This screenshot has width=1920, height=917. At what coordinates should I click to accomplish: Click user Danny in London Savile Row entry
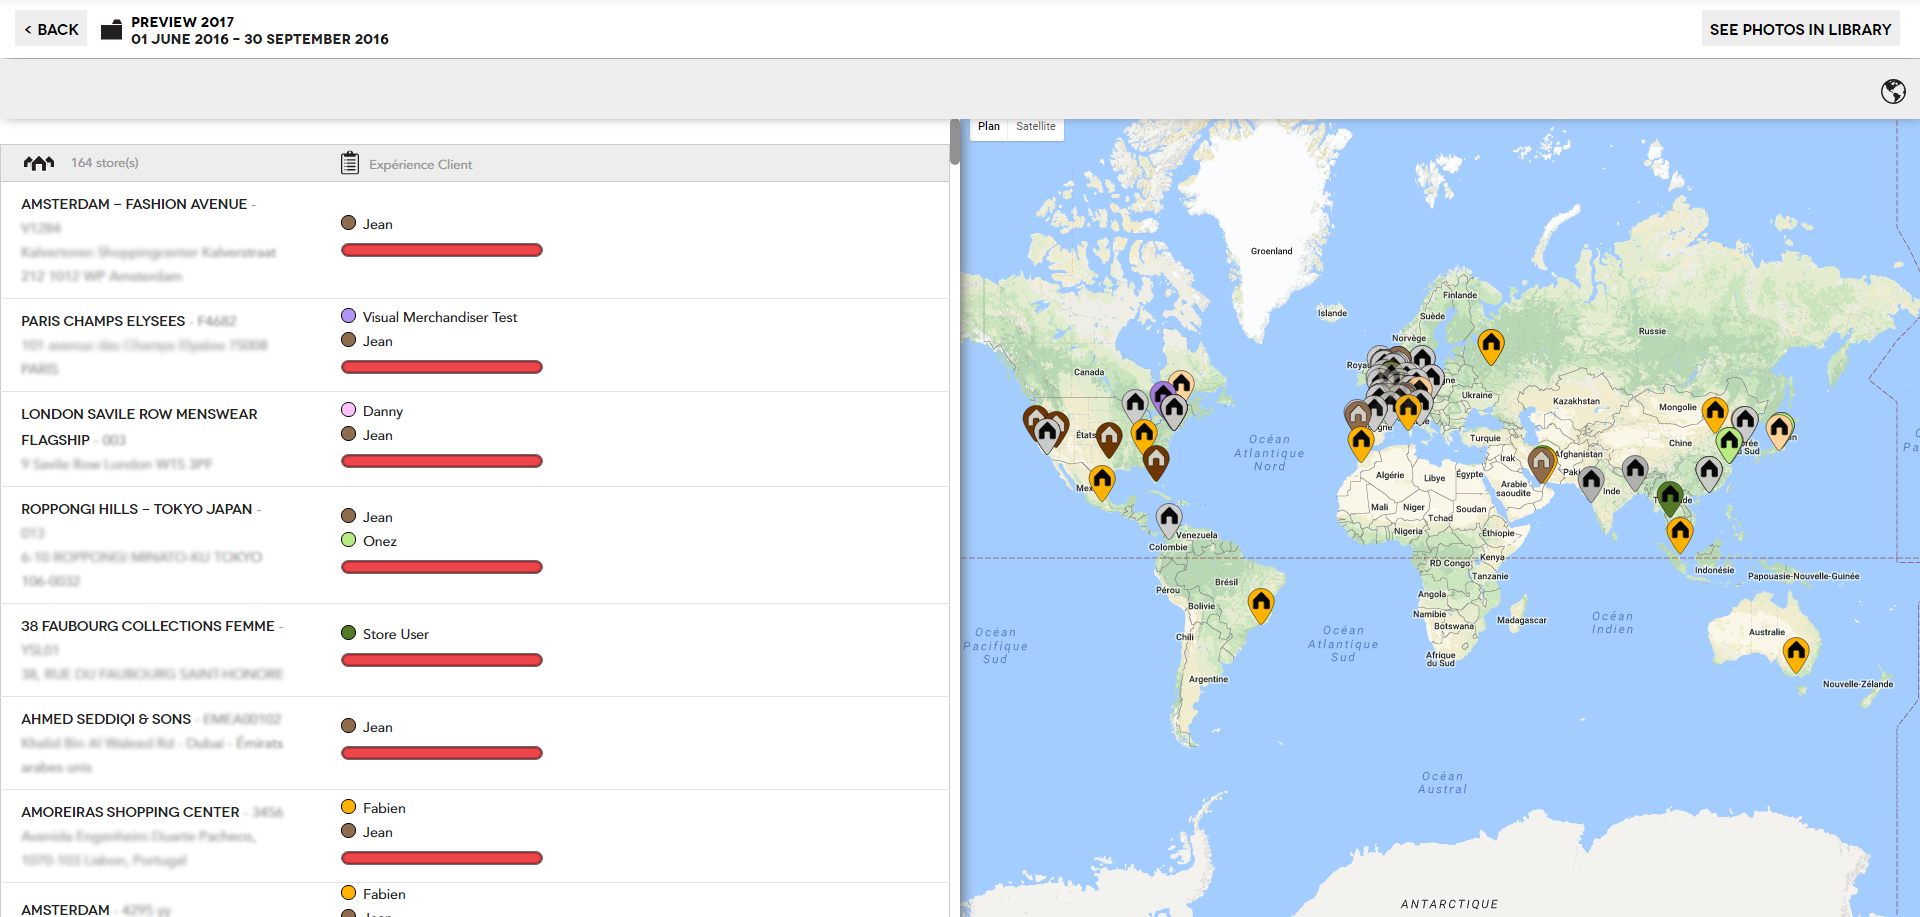pos(382,411)
